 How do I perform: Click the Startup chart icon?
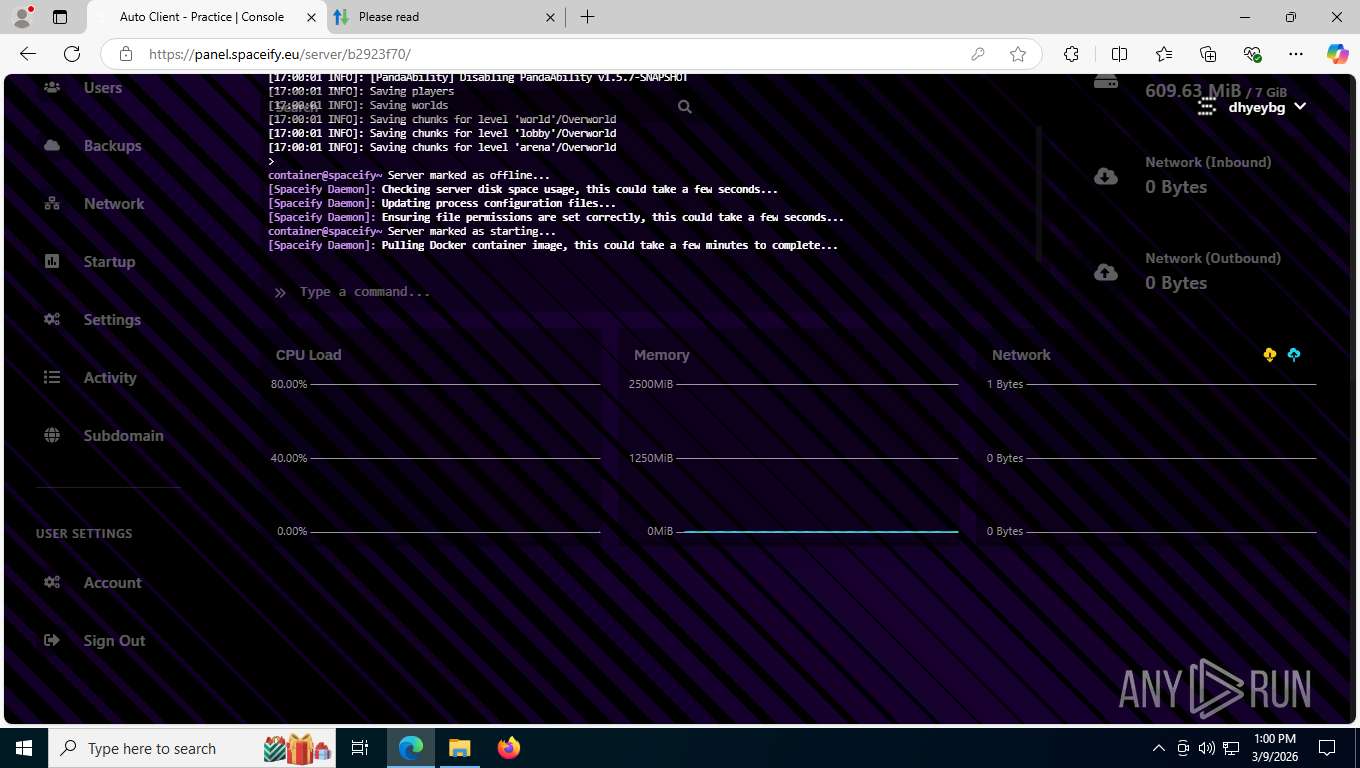pos(52,262)
